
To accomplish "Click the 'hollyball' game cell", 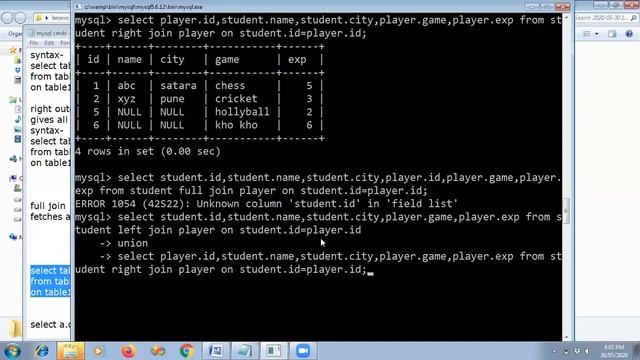I will click(242, 112).
